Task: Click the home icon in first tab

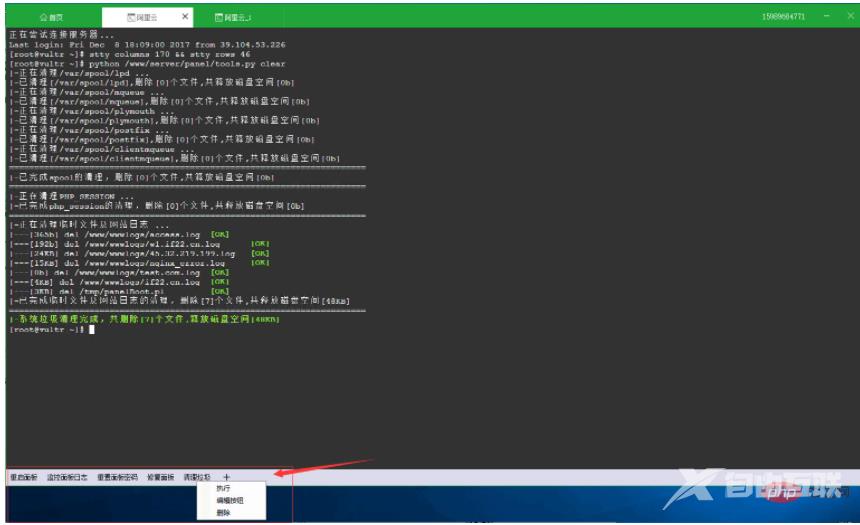Action: tap(43, 18)
